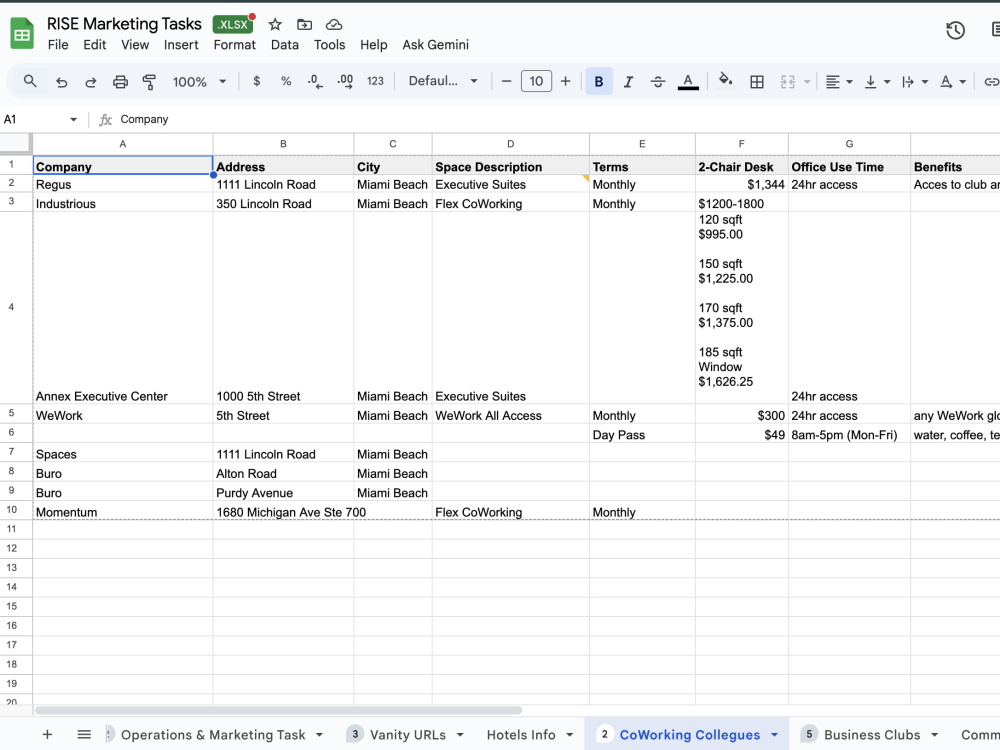
Task: Open the zoom 100% dropdown
Action: 199,82
